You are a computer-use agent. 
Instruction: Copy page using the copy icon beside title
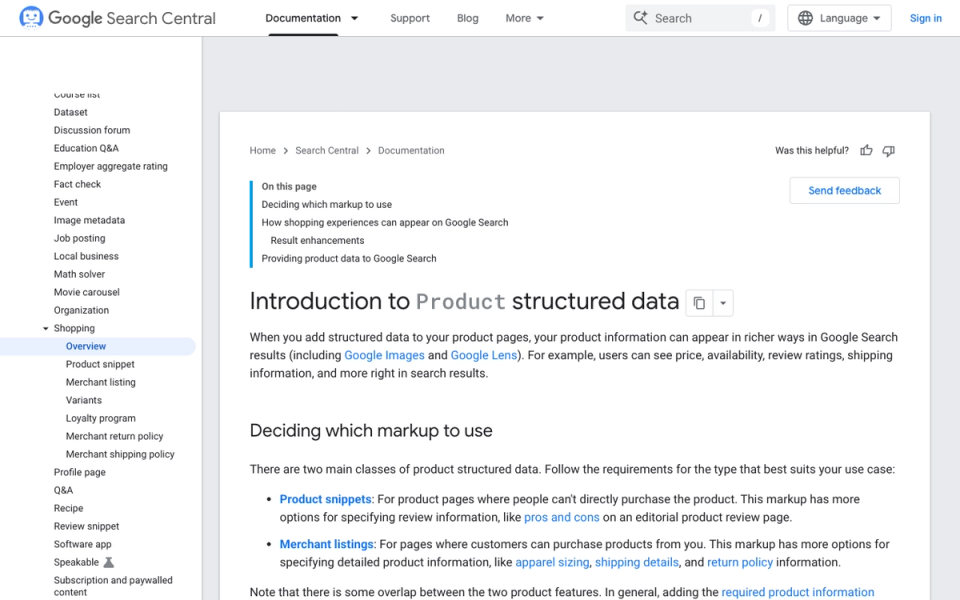tap(699, 303)
